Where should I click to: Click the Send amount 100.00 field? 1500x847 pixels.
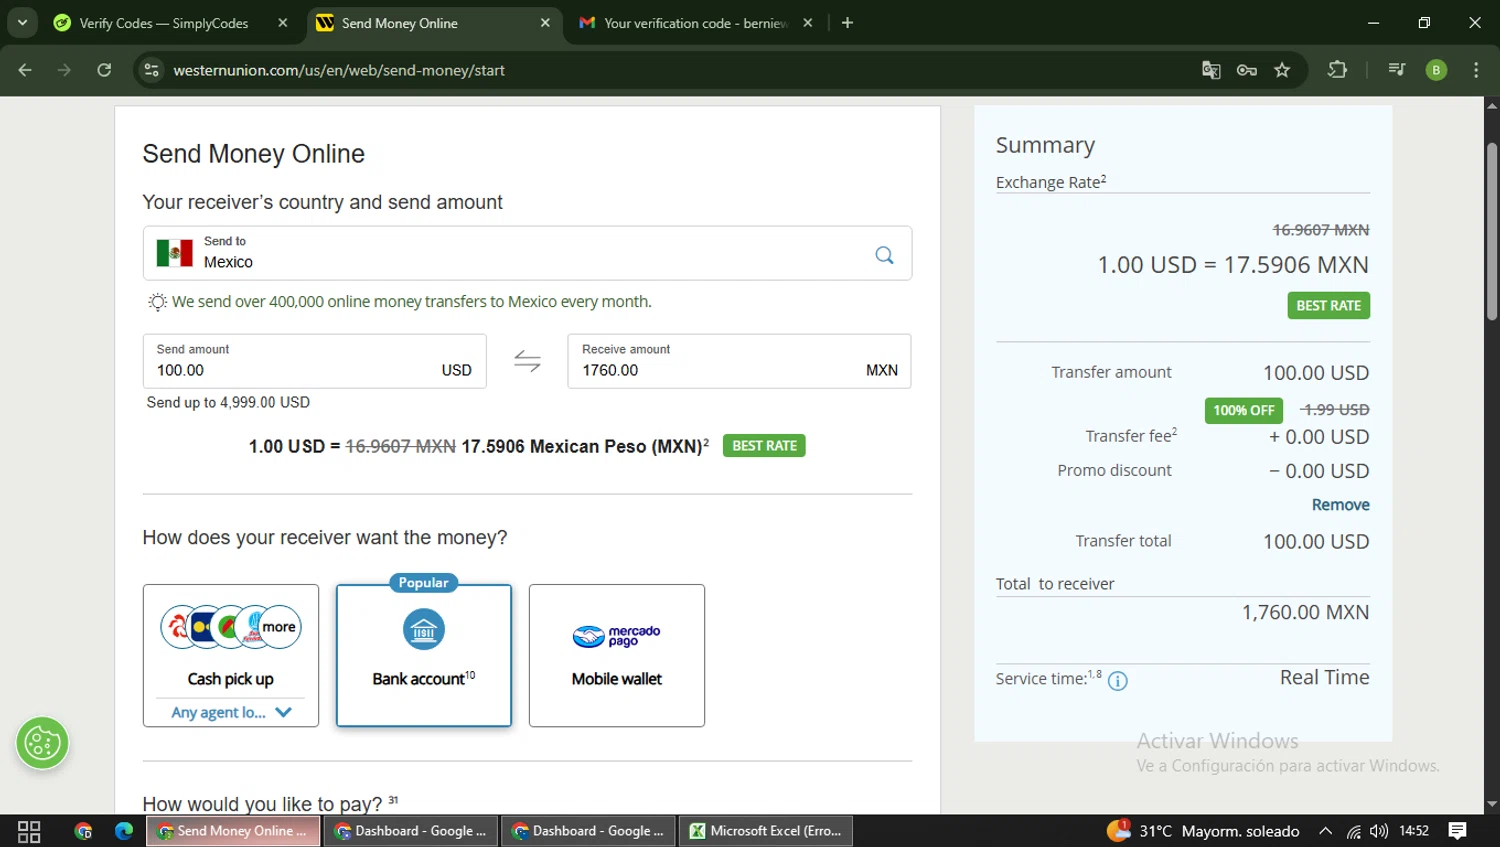pyautogui.click(x=314, y=361)
